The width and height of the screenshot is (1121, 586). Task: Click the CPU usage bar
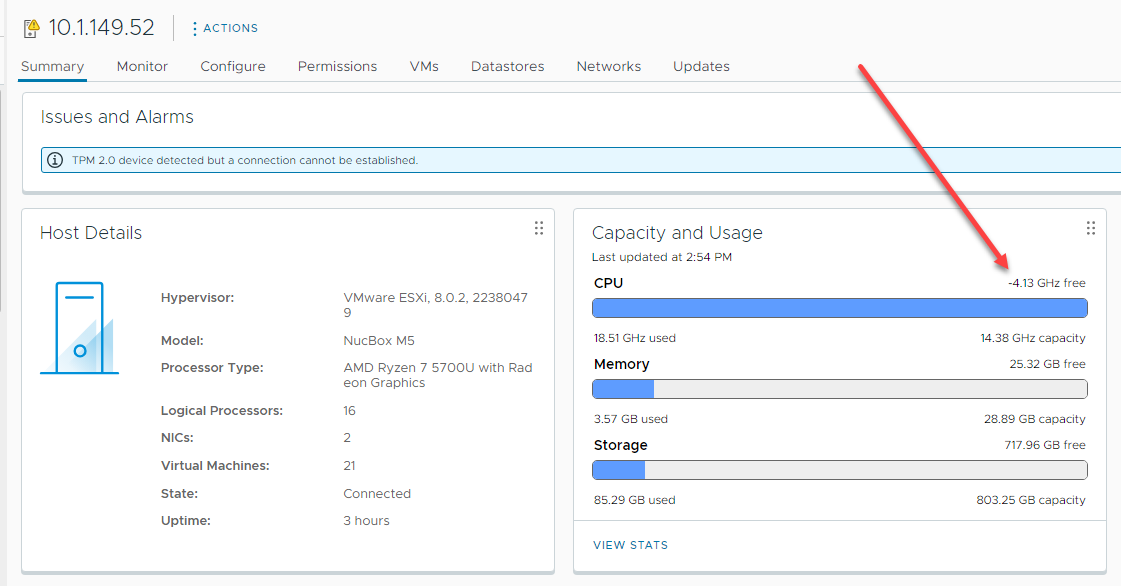(839, 308)
